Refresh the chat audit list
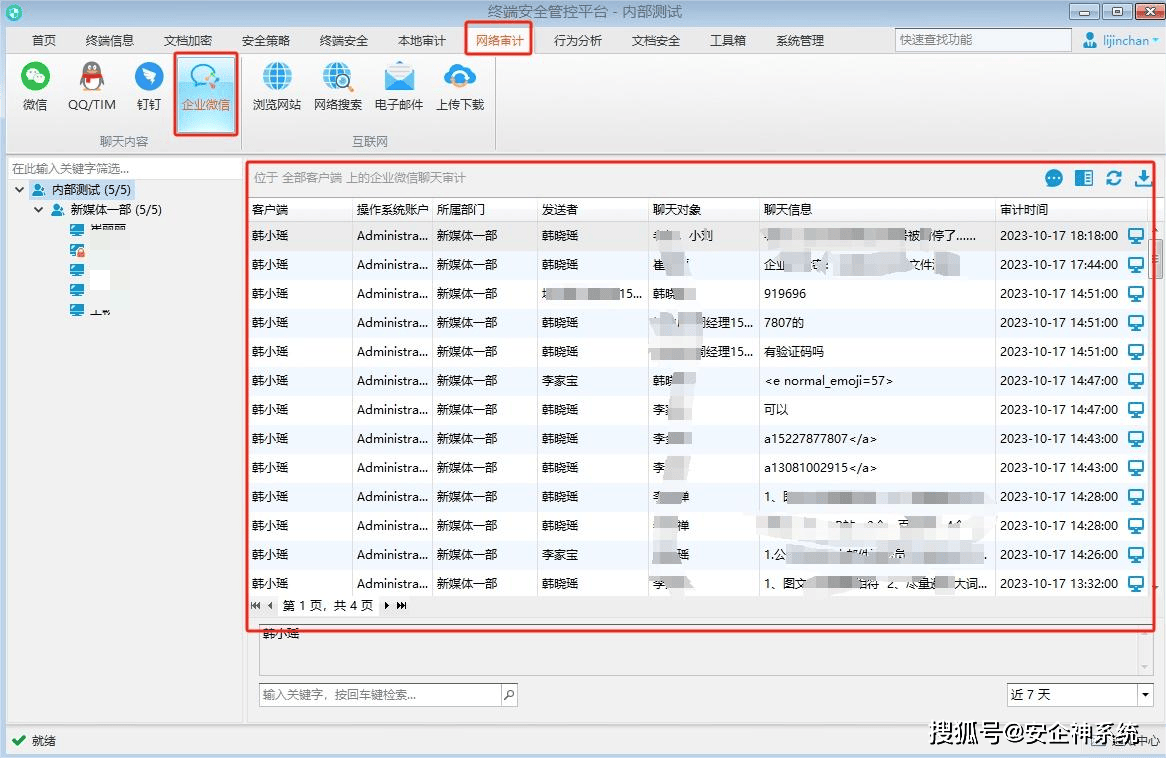 click(1113, 178)
